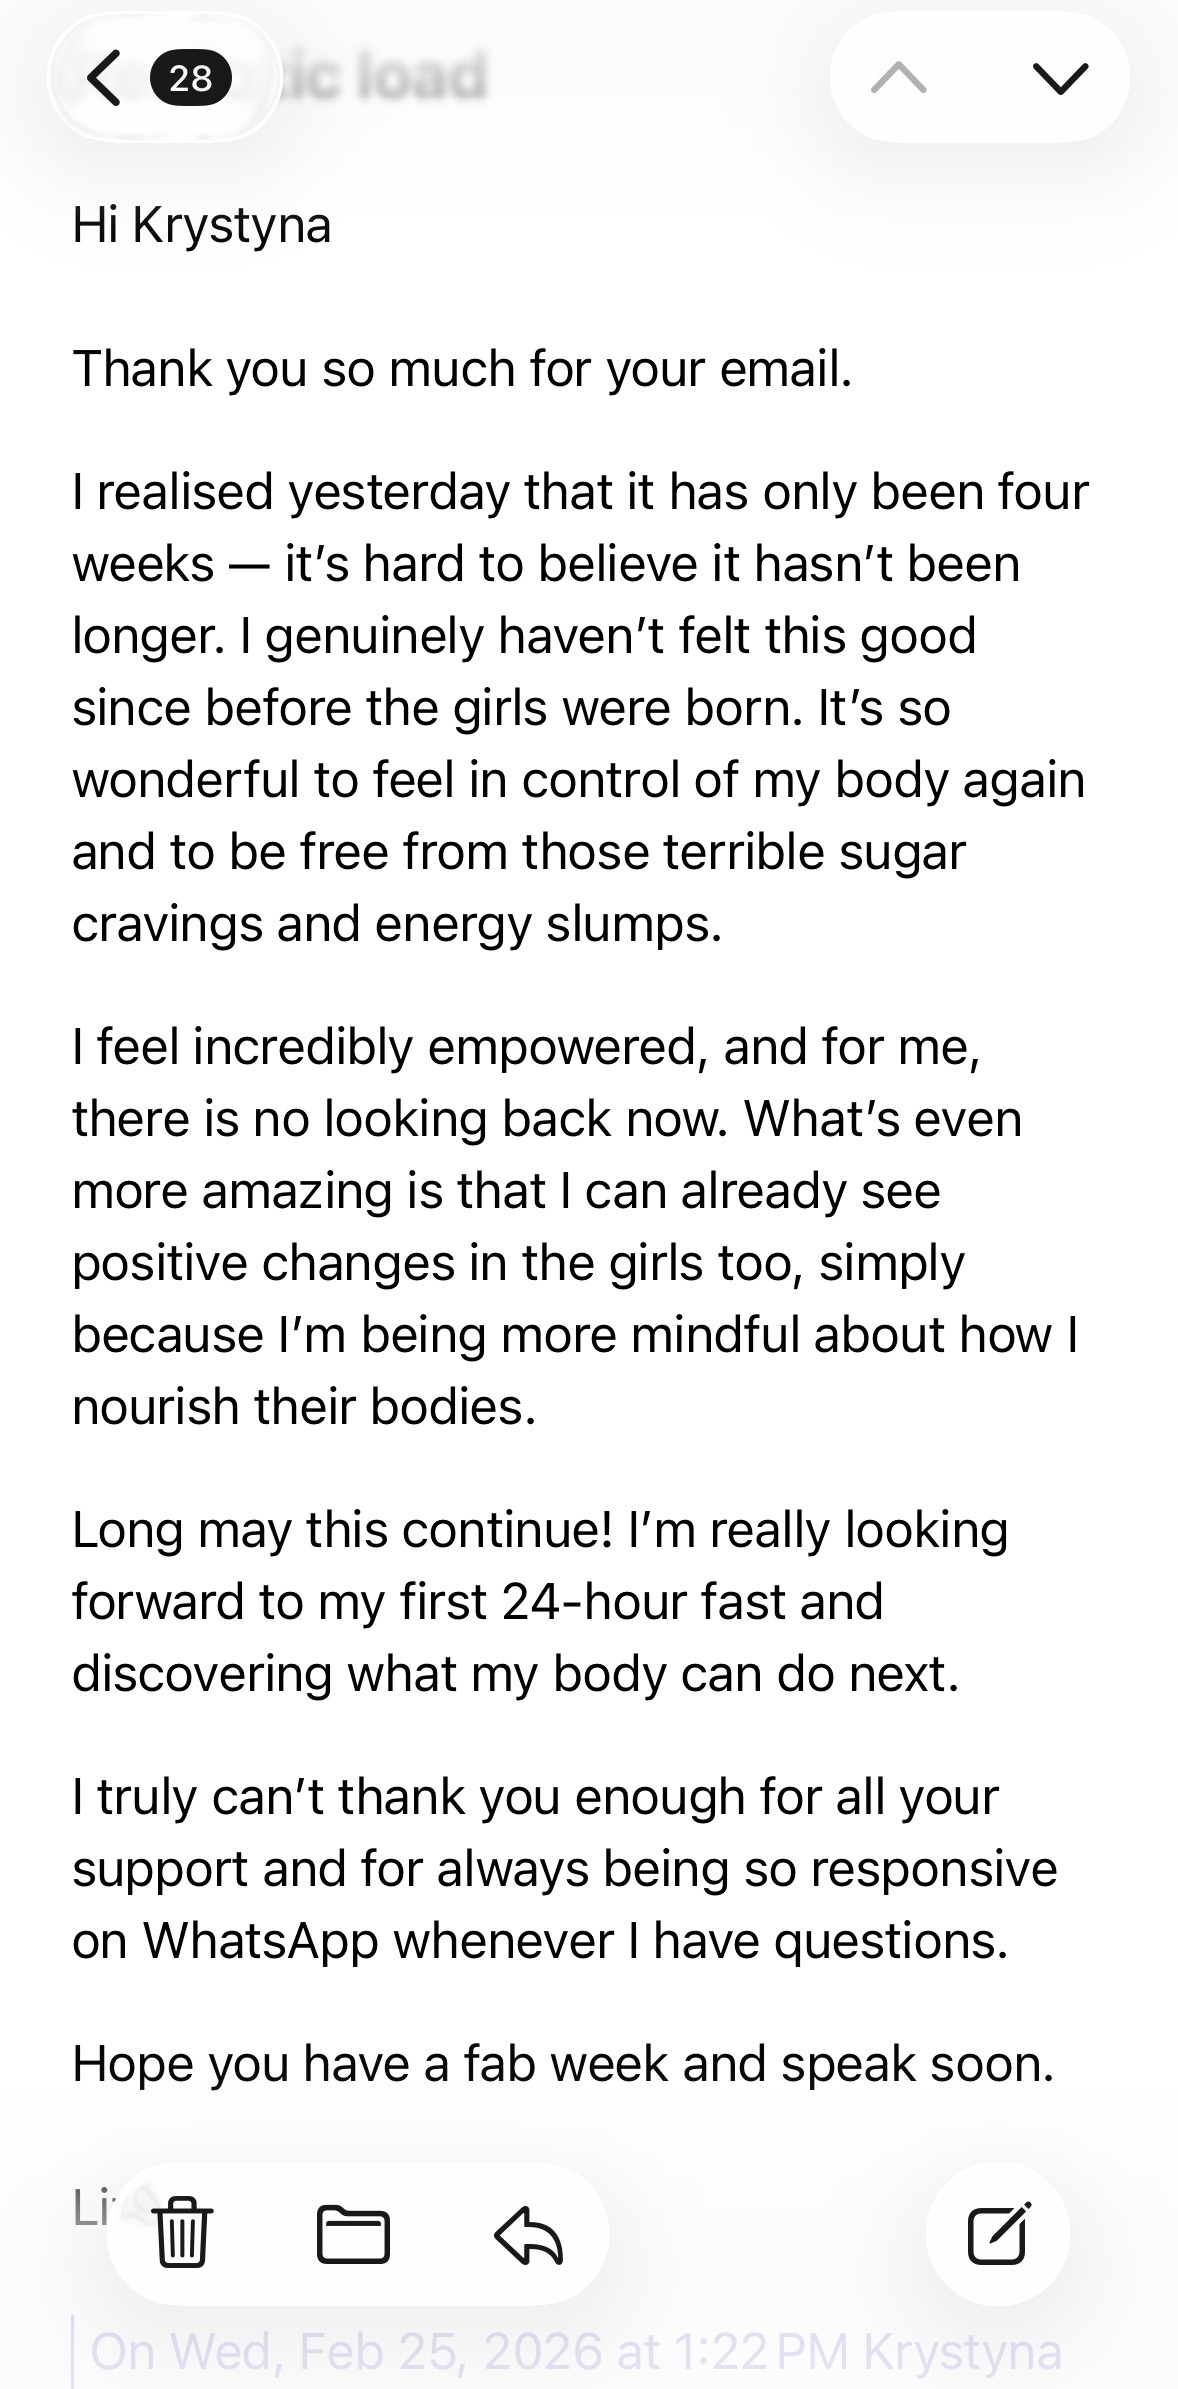Go back to the inbox list
The height and width of the screenshot is (2389, 1178).
104,78
